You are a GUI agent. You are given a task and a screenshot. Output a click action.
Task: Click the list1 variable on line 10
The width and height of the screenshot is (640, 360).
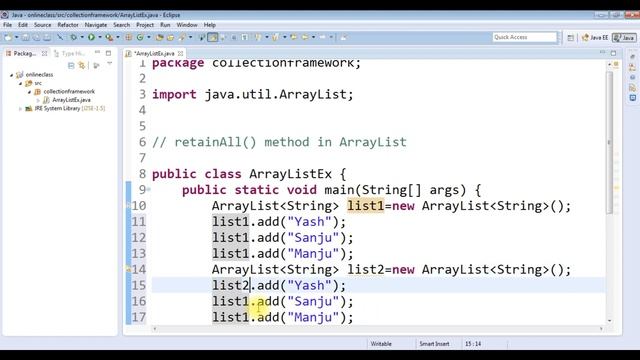[x=366, y=206]
